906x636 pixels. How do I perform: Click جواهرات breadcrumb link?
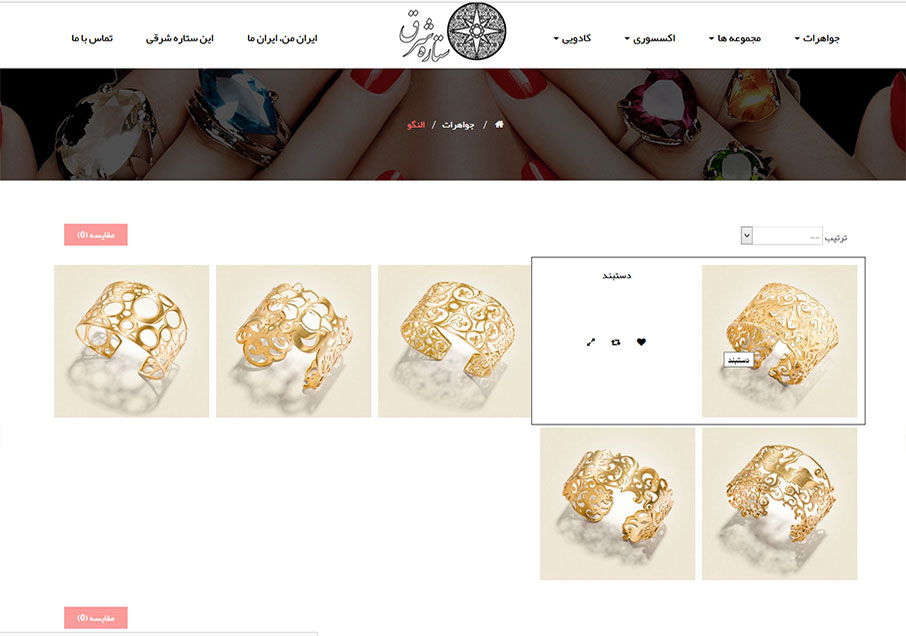tap(458, 125)
